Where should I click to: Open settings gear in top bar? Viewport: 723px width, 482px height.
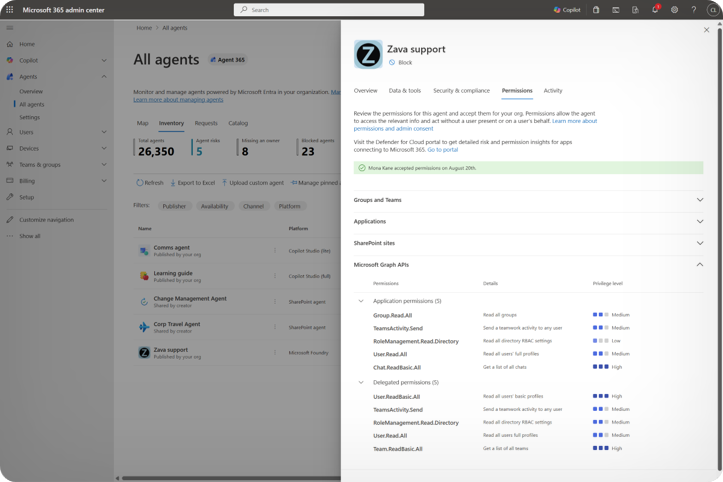click(x=674, y=9)
